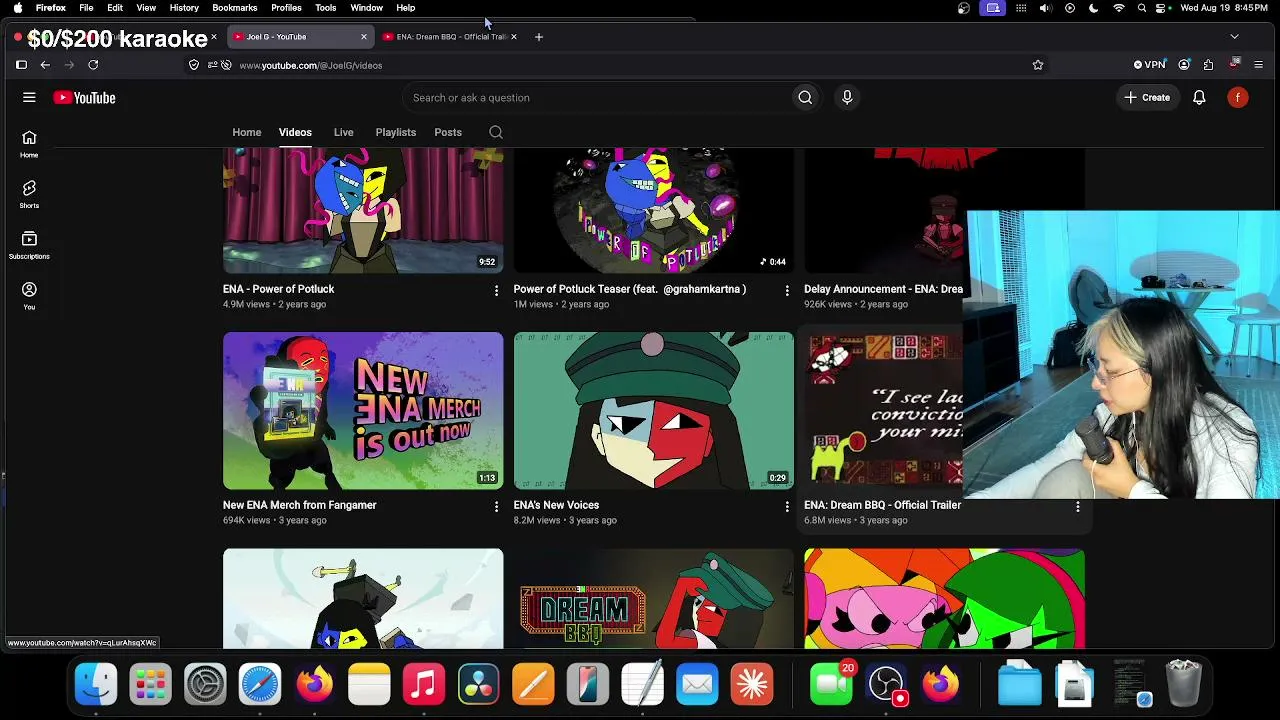Viewport: 1280px width, 720px height.
Task: Open the Firefox extensions menu
Action: point(1208,65)
